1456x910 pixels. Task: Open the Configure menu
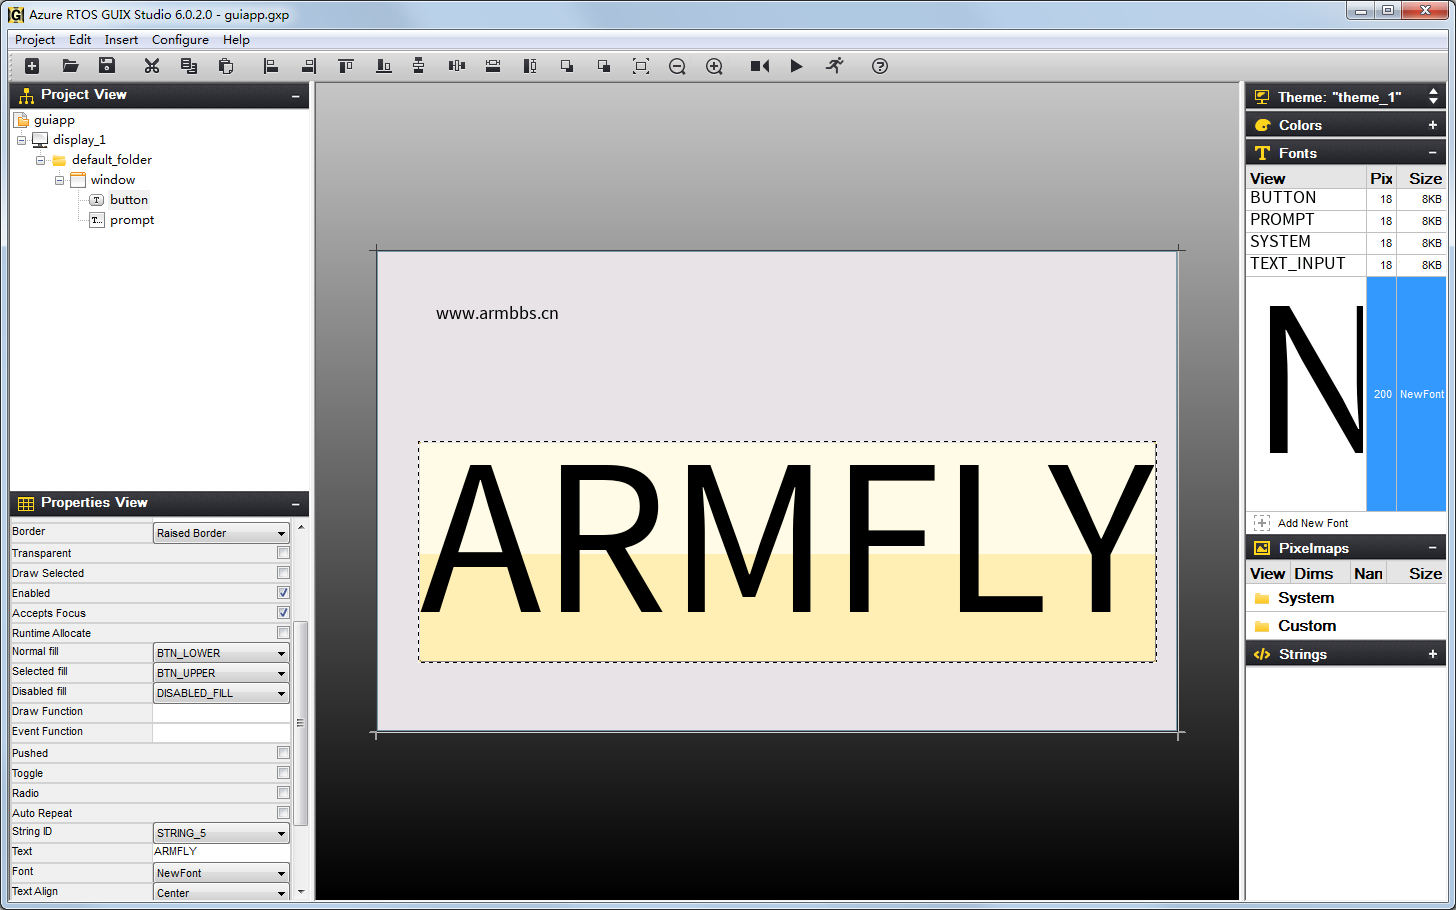click(180, 40)
